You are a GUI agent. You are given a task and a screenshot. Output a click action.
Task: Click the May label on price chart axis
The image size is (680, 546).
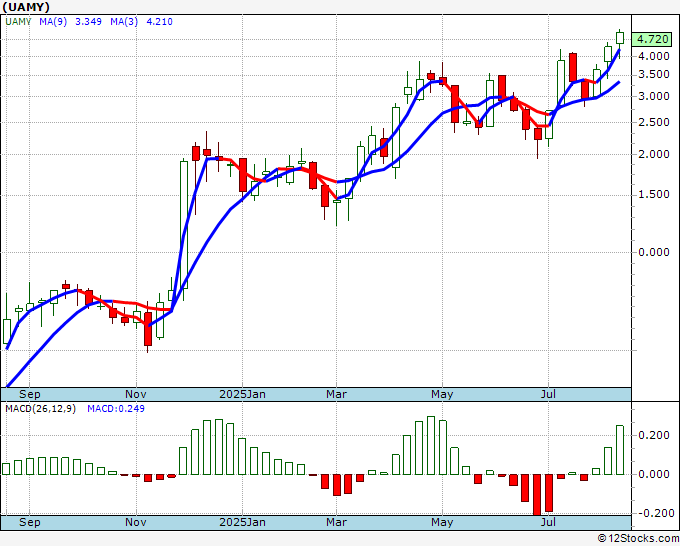tap(442, 394)
